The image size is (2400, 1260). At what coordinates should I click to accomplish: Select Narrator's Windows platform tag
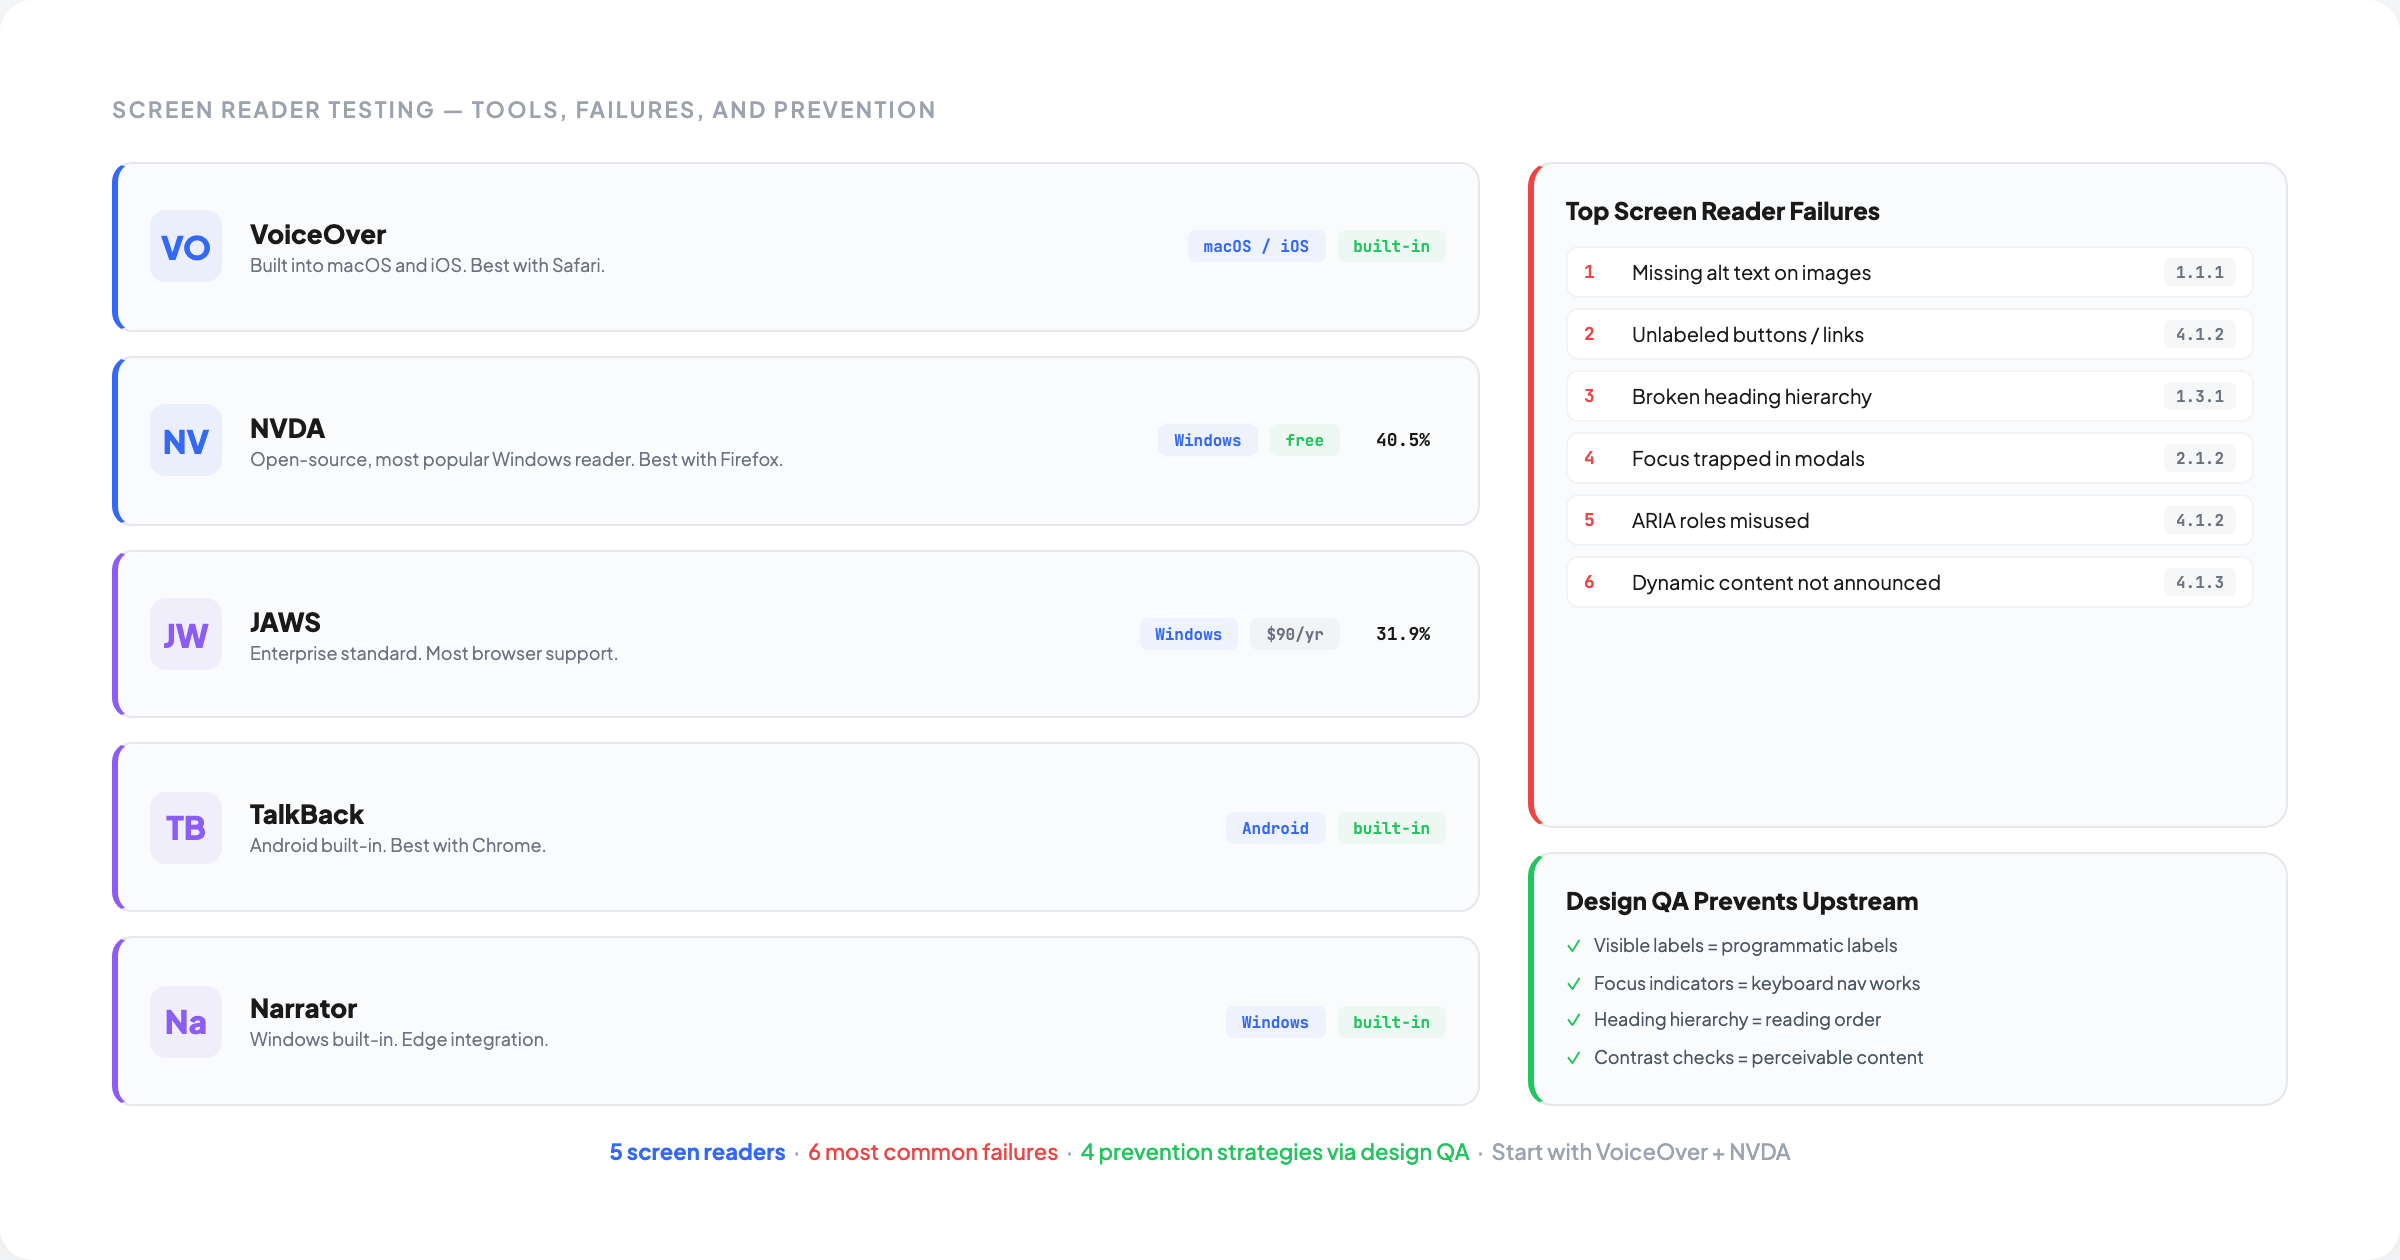pos(1275,1022)
